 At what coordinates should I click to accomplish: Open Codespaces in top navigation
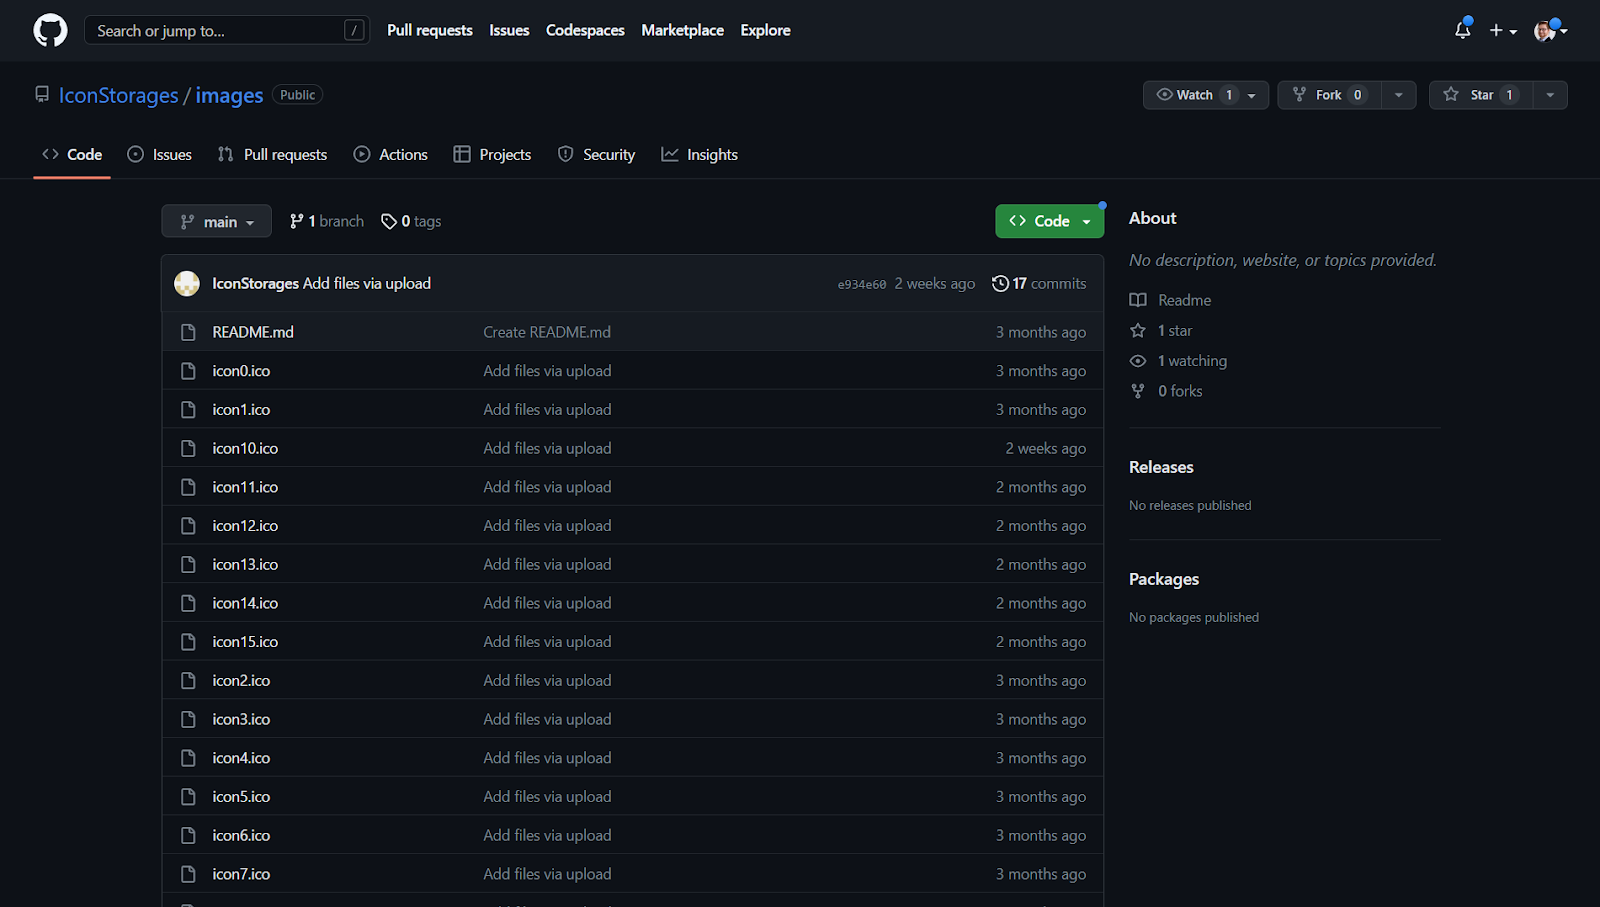(x=585, y=30)
